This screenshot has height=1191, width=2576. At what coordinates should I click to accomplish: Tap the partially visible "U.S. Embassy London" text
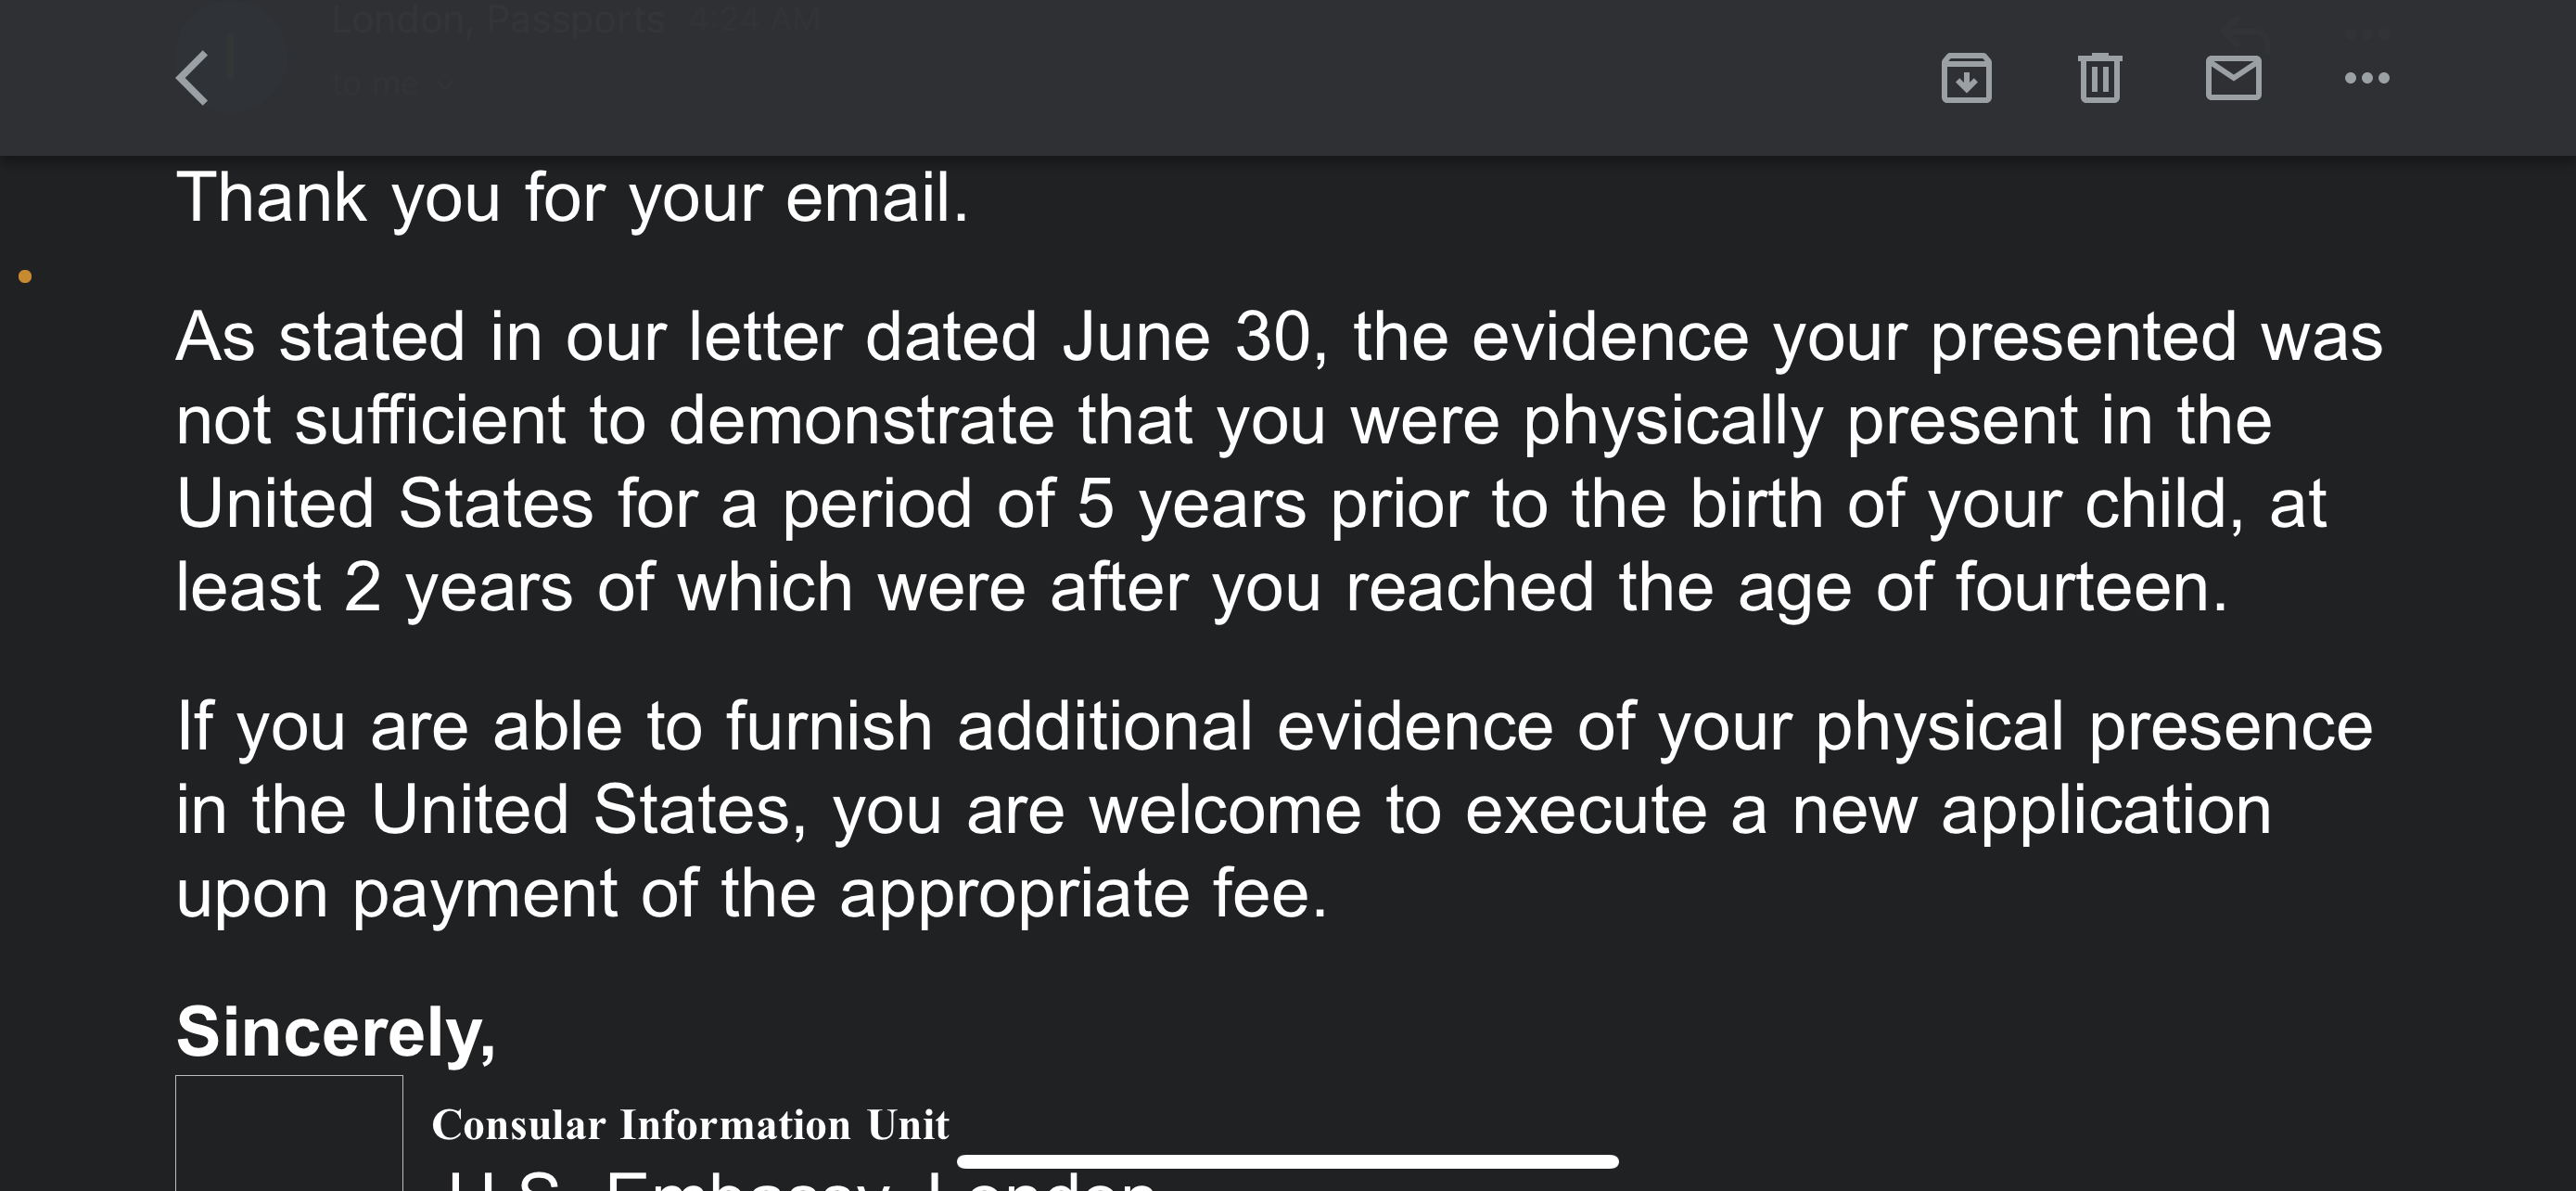[796, 1180]
